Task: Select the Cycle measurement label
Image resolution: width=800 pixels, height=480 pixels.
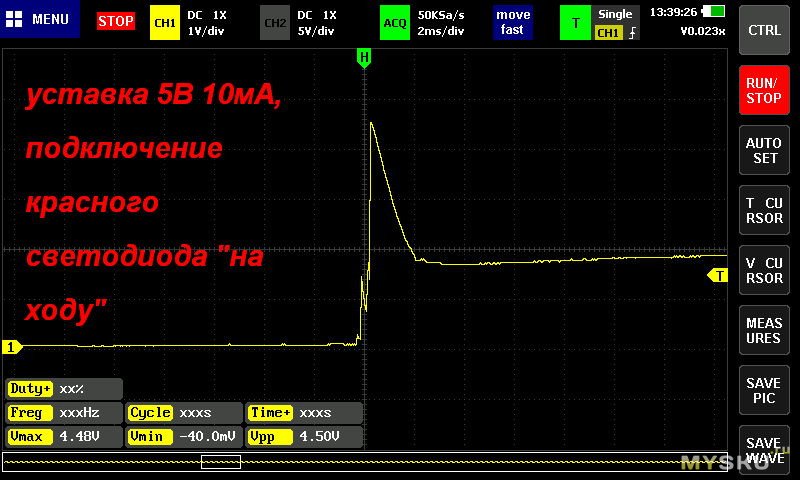Action: point(150,413)
